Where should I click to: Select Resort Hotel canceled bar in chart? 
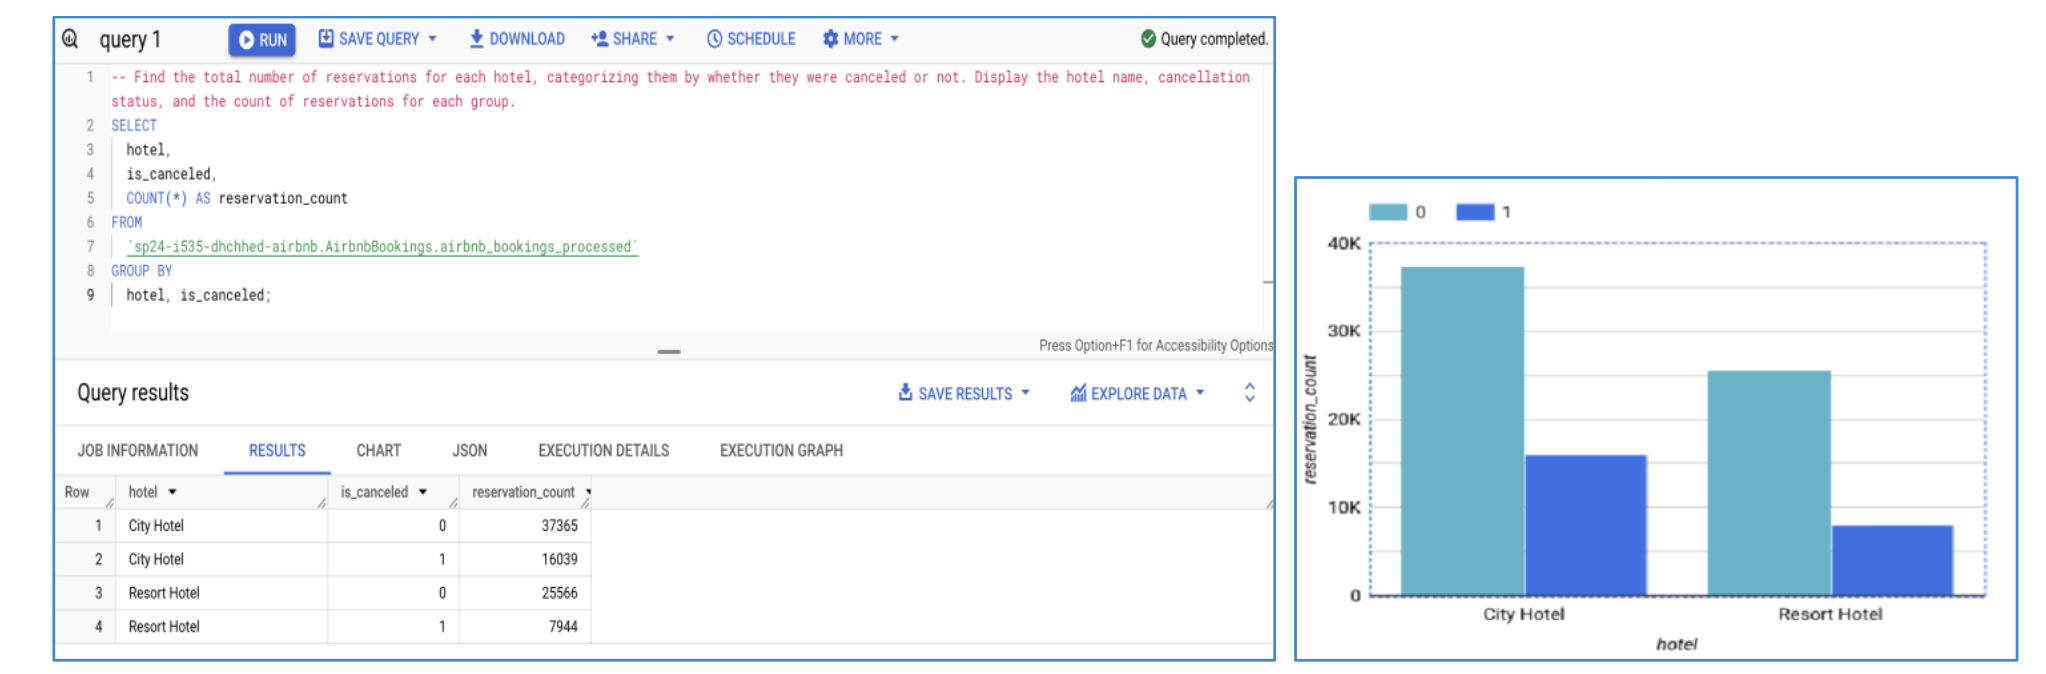tap(1892, 560)
